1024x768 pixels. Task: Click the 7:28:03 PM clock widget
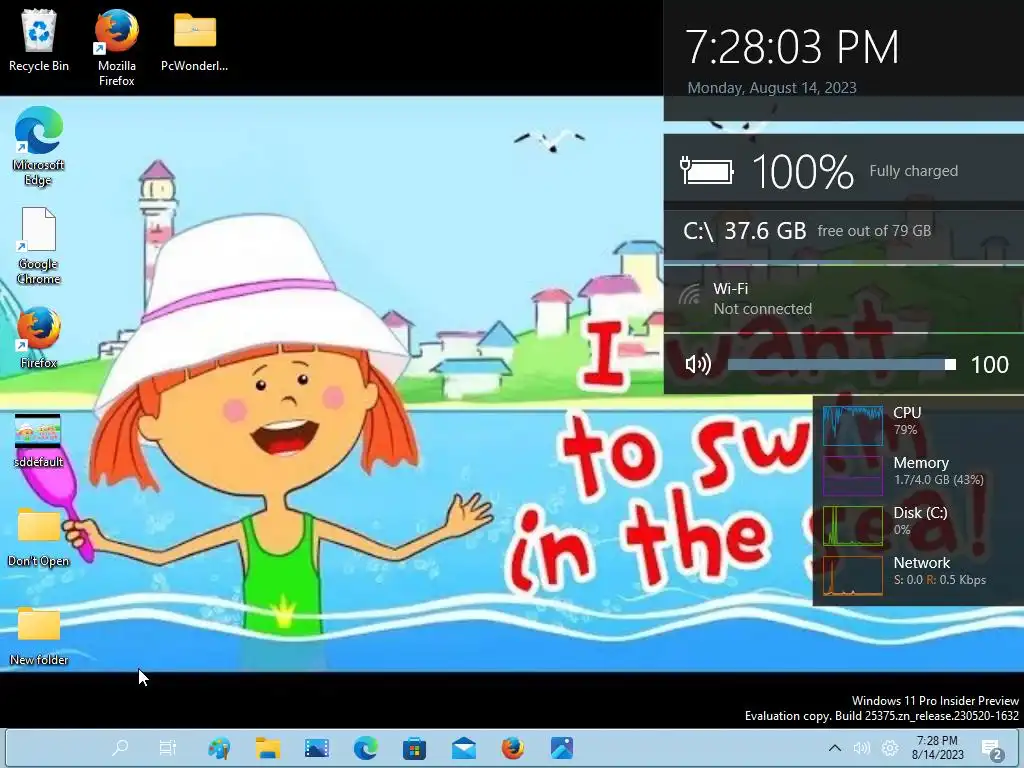pos(792,47)
